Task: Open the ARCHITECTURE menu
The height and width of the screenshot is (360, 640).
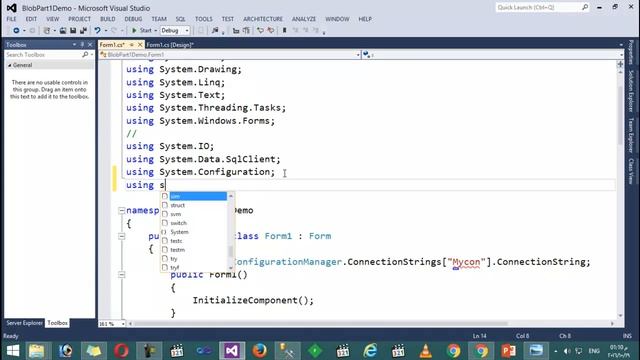Action: tap(263, 19)
